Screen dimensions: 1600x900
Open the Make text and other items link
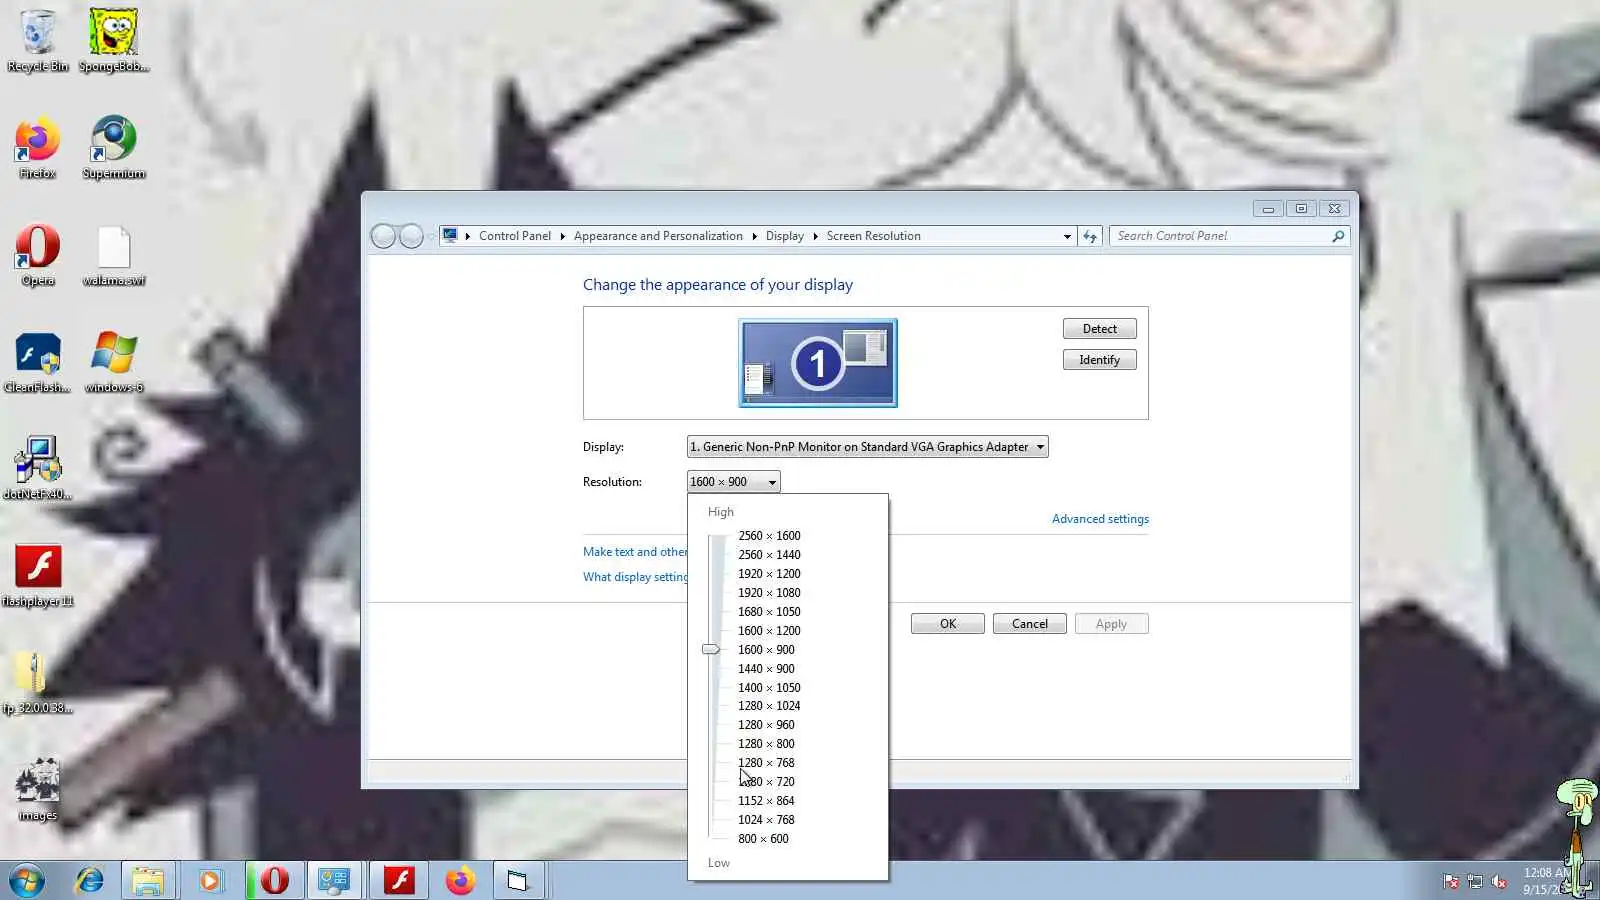pos(635,552)
